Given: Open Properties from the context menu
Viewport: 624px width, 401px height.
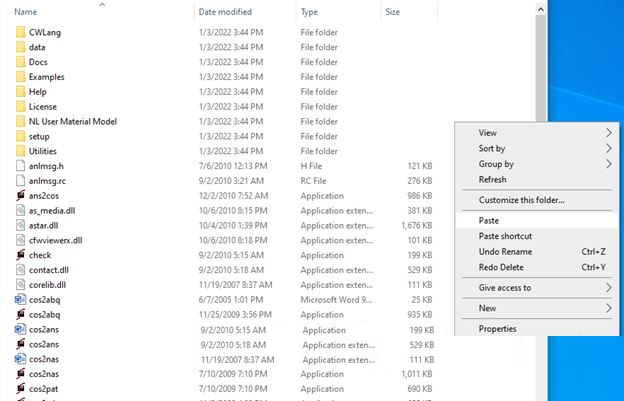Looking at the screenshot, I should click(x=536, y=329).
